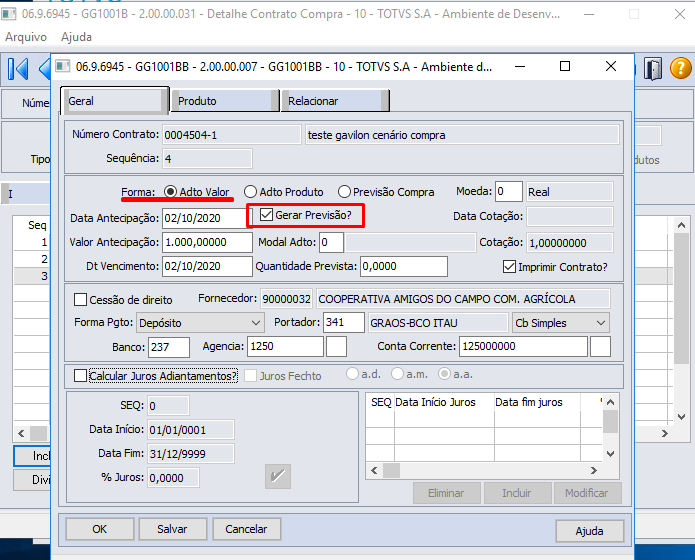
Task: Click the Modificar button under the juros grid
Action: [587, 493]
